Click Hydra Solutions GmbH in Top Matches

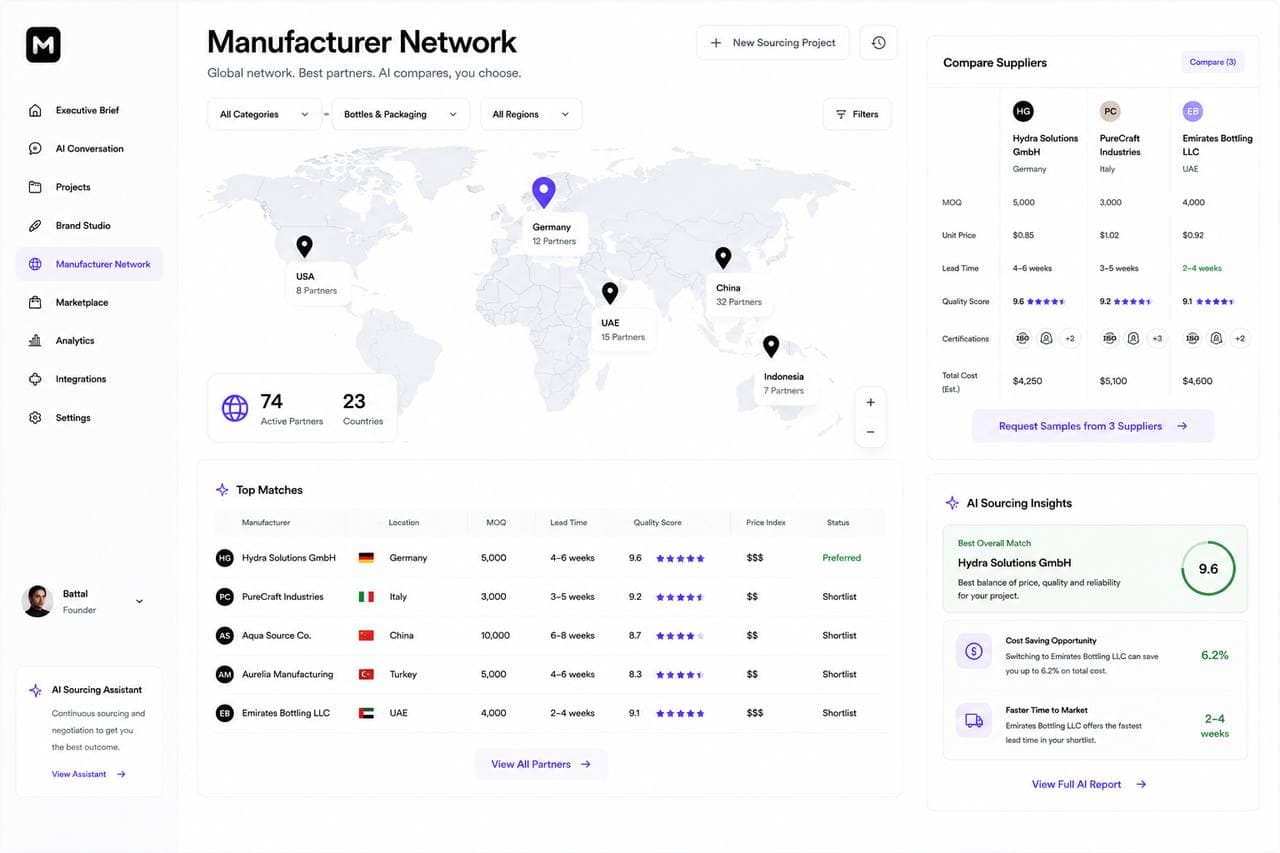pyautogui.click(x=289, y=558)
